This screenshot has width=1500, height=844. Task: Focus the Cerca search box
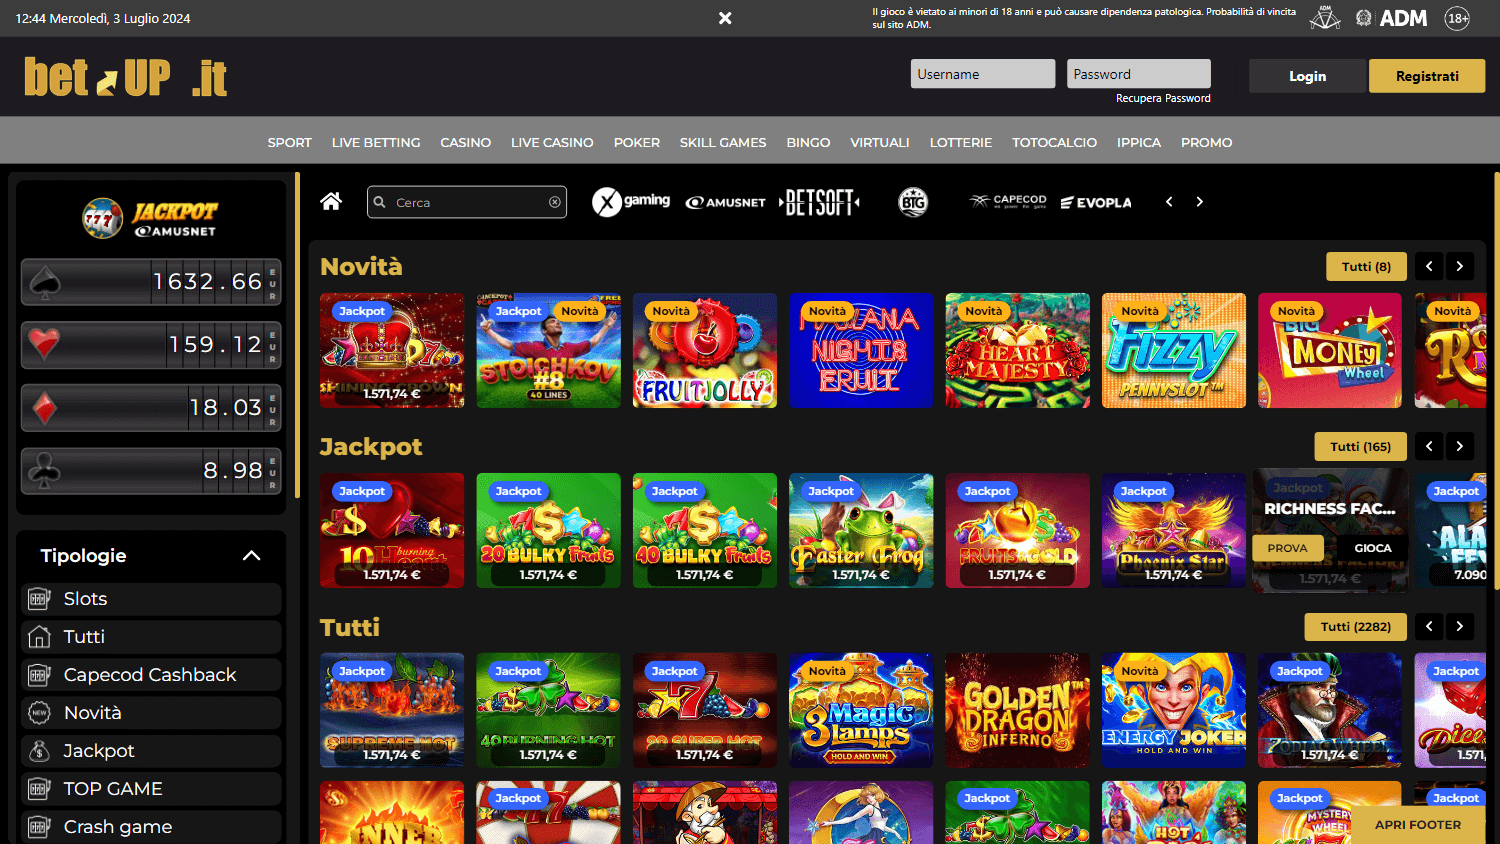click(x=467, y=202)
